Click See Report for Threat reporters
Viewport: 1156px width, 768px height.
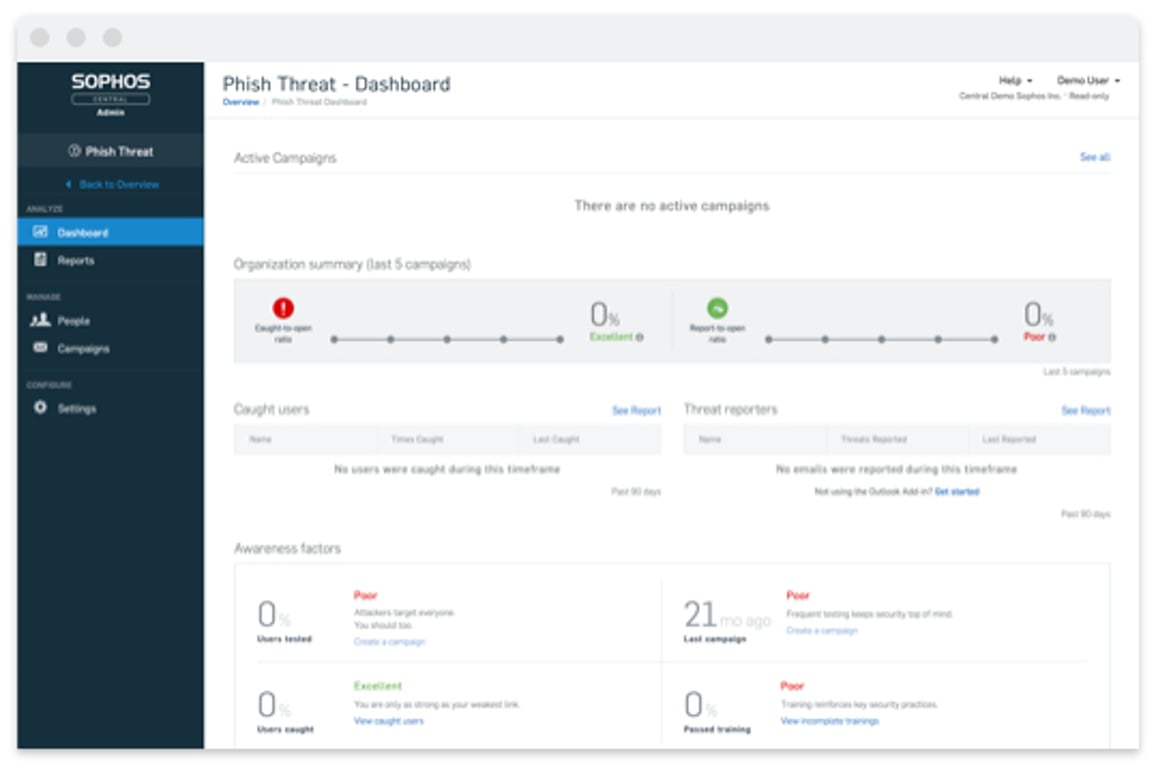[x=1086, y=411]
